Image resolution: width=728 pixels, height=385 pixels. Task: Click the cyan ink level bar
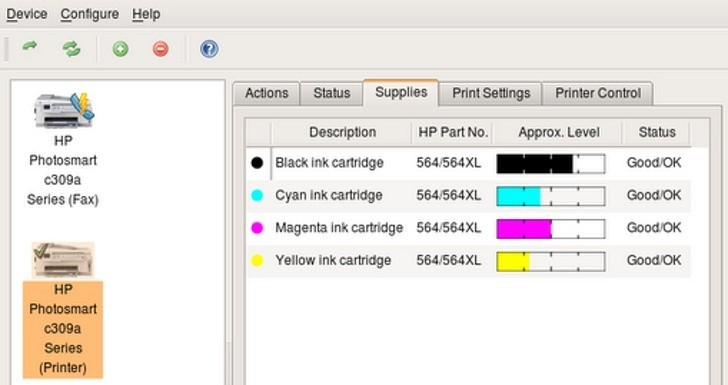click(x=551, y=196)
